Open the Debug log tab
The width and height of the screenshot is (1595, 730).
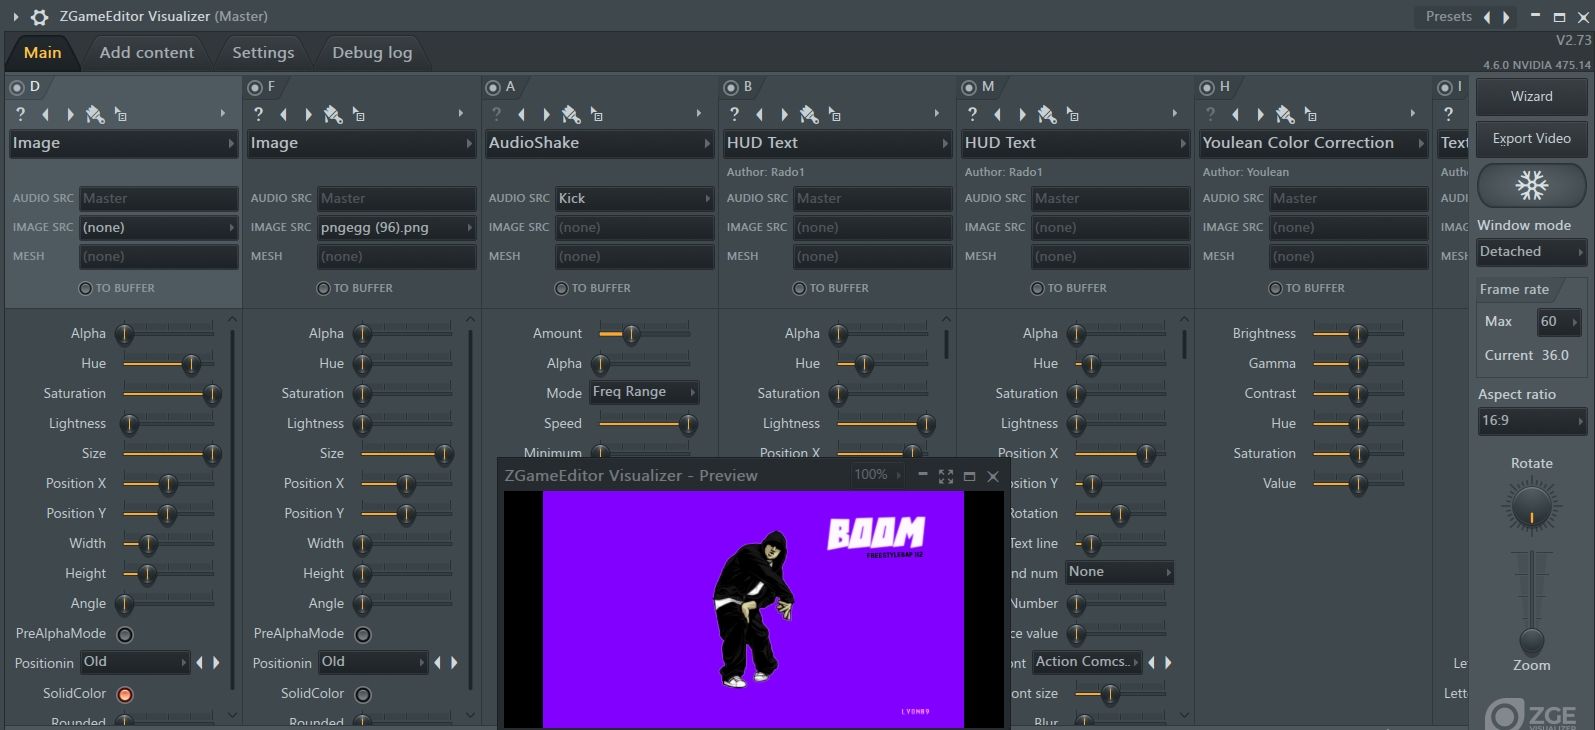click(372, 53)
